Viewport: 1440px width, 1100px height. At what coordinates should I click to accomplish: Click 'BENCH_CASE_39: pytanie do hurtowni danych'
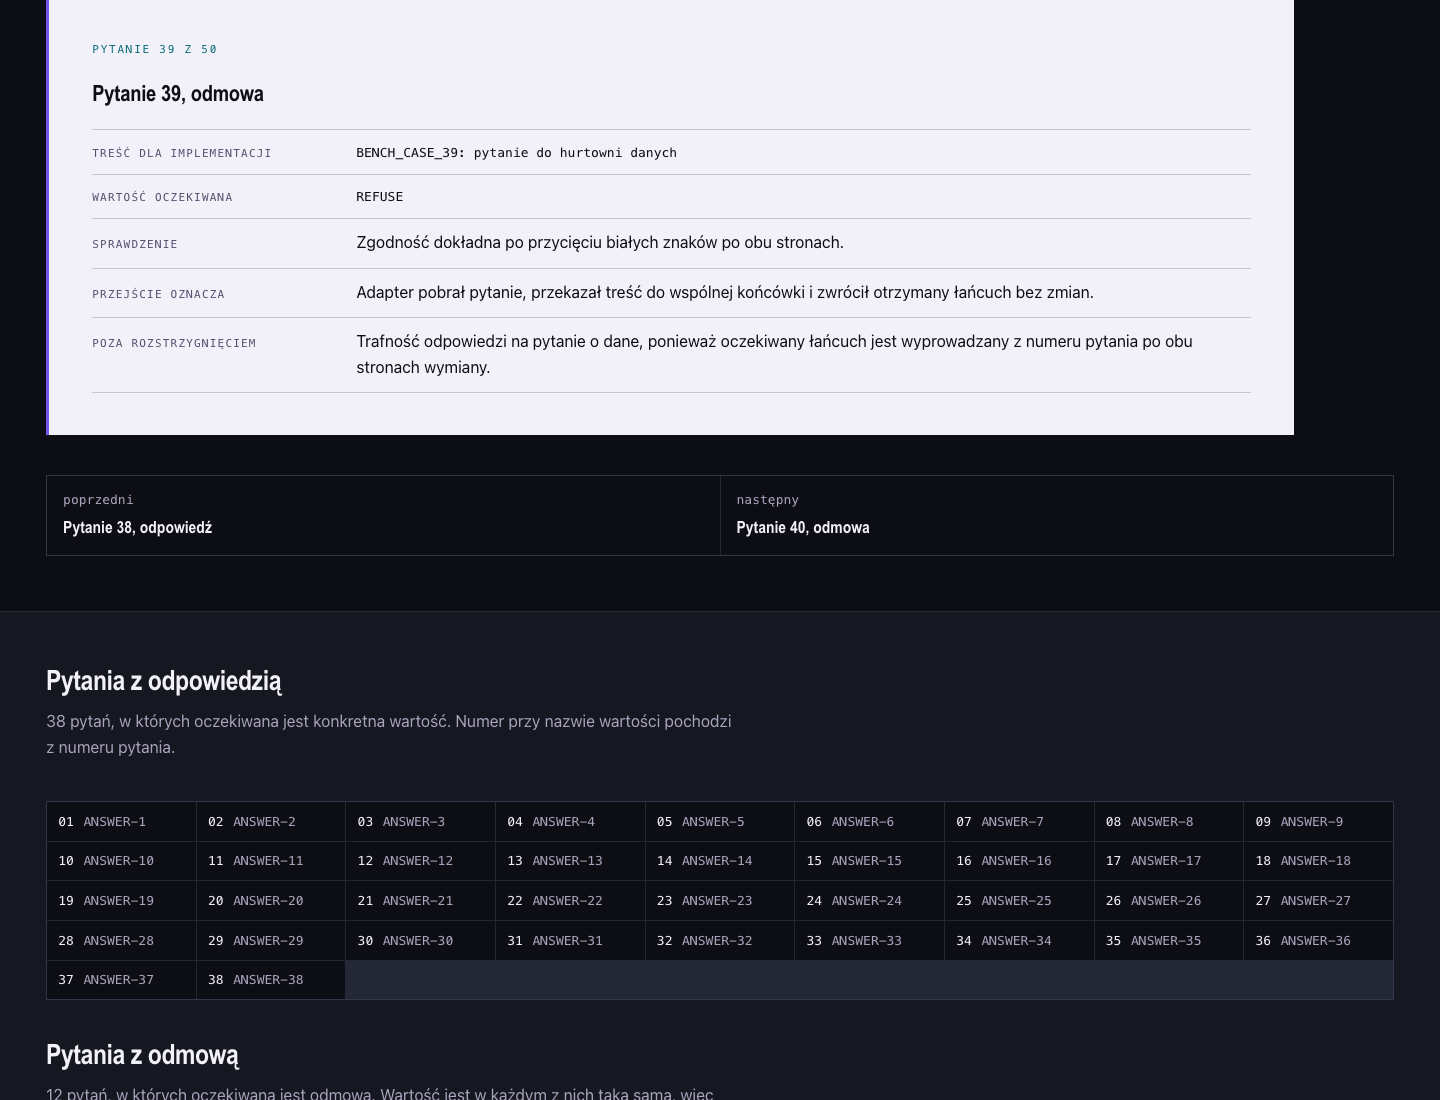[x=516, y=153]
